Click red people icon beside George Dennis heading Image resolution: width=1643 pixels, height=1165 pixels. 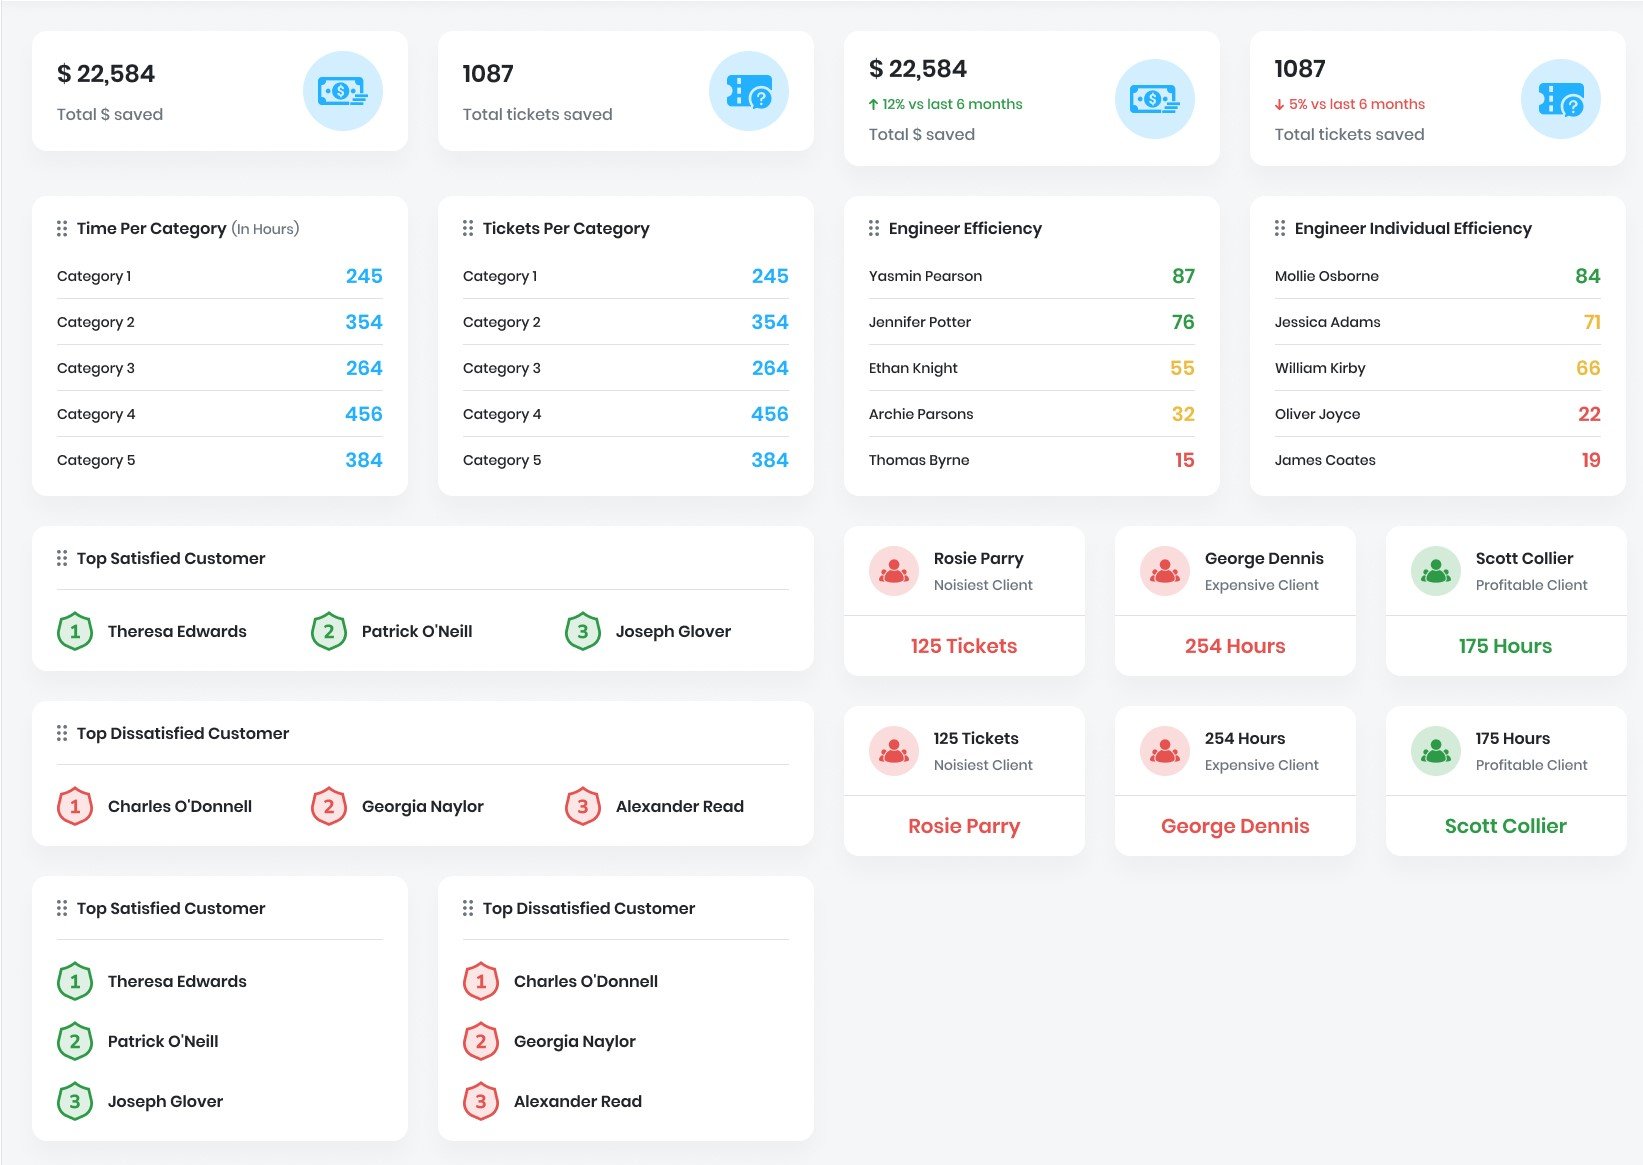click(x=1165, y=571)
